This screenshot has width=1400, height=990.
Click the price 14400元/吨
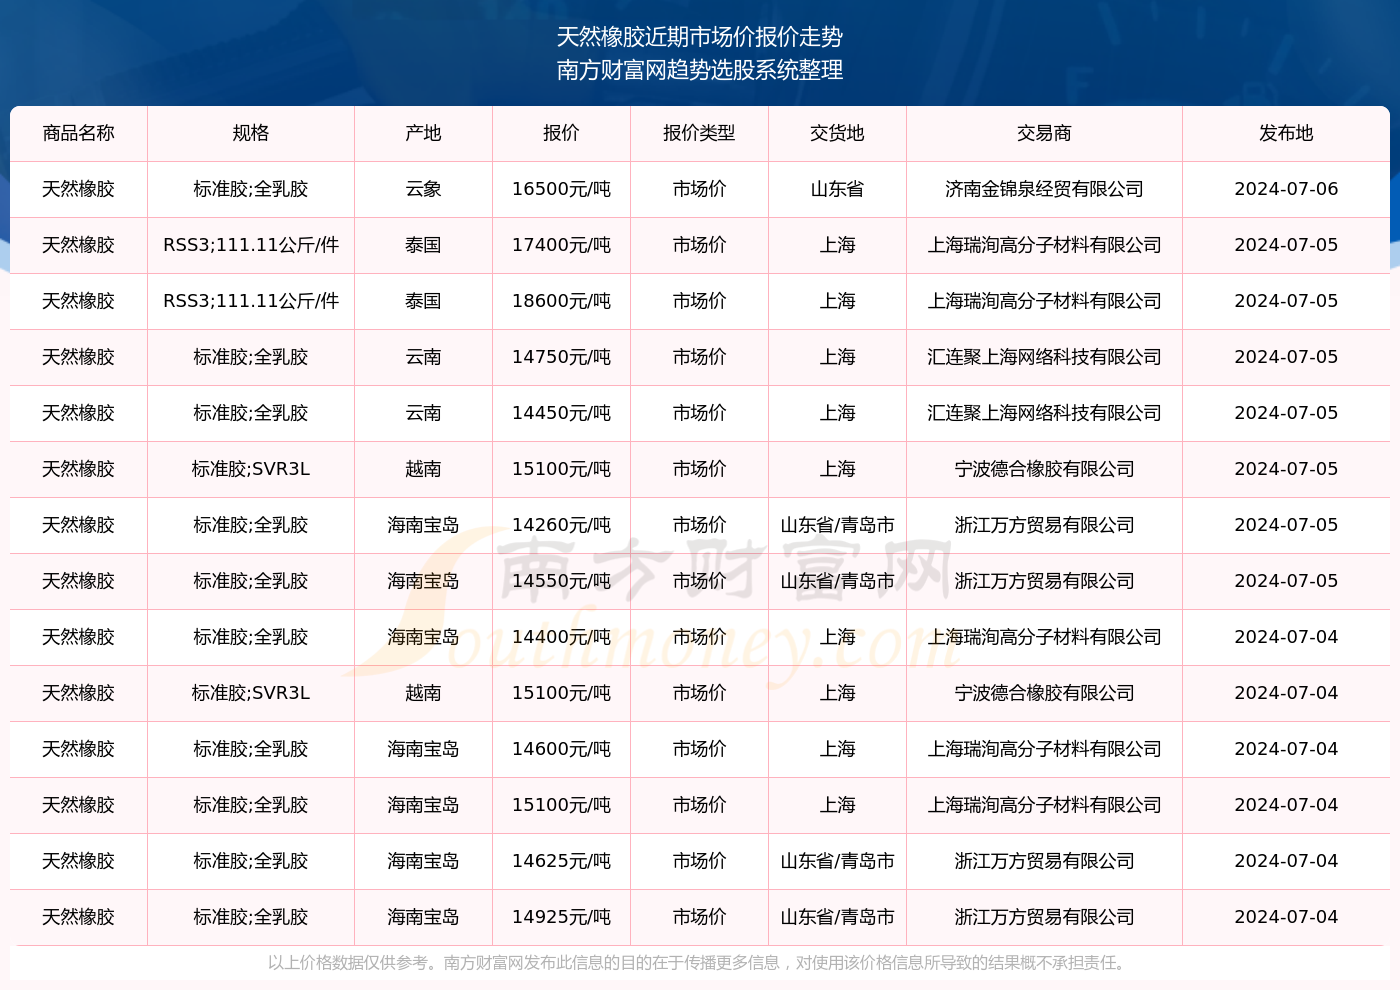pyautogui.click(x=561, y=637)
